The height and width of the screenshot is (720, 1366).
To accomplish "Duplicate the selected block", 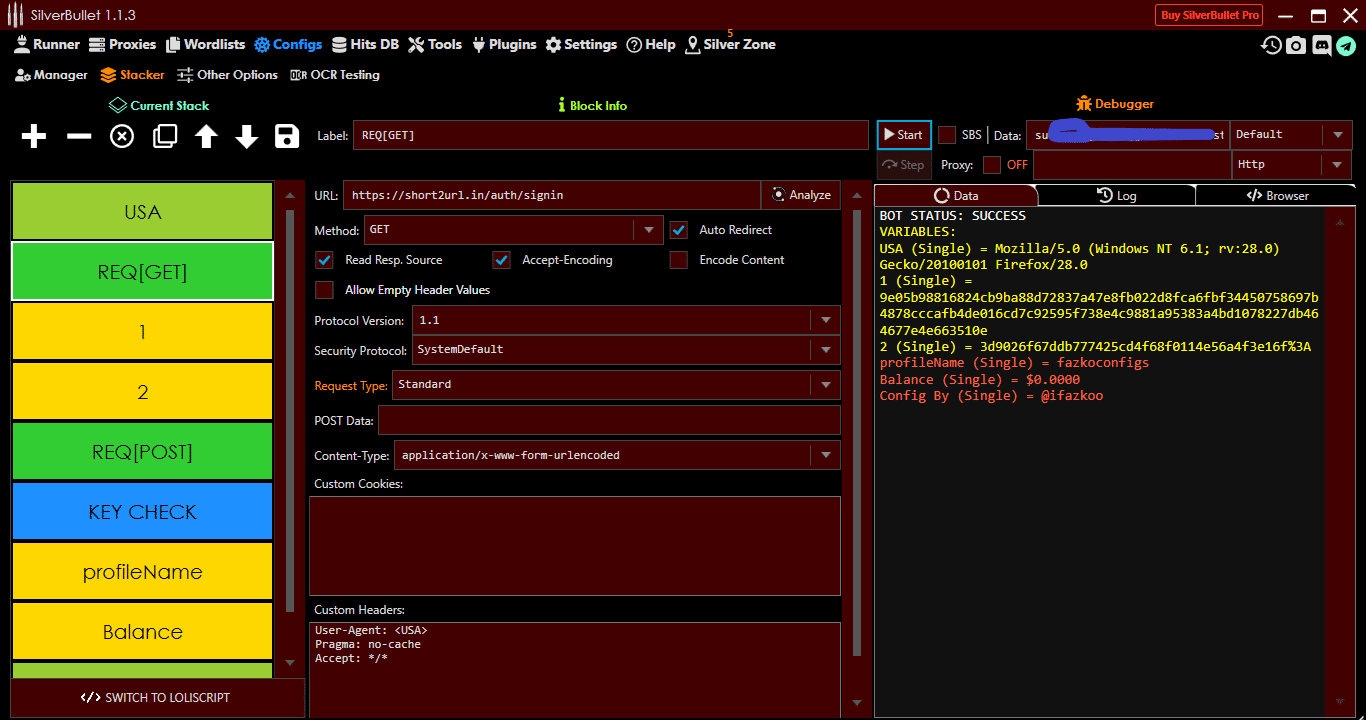I will pos(162,136).
